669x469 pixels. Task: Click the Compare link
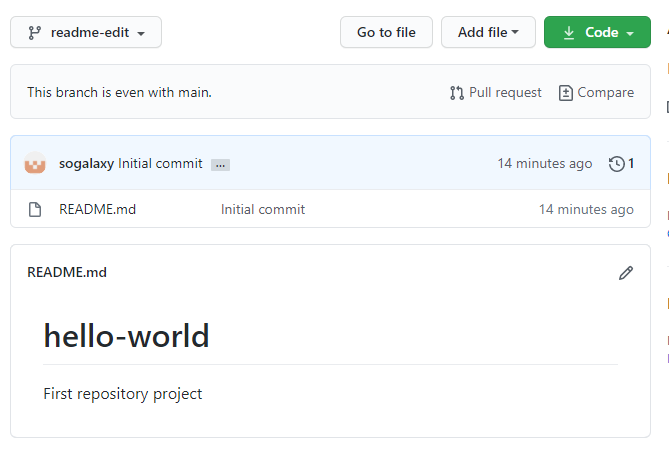(596, 92)
